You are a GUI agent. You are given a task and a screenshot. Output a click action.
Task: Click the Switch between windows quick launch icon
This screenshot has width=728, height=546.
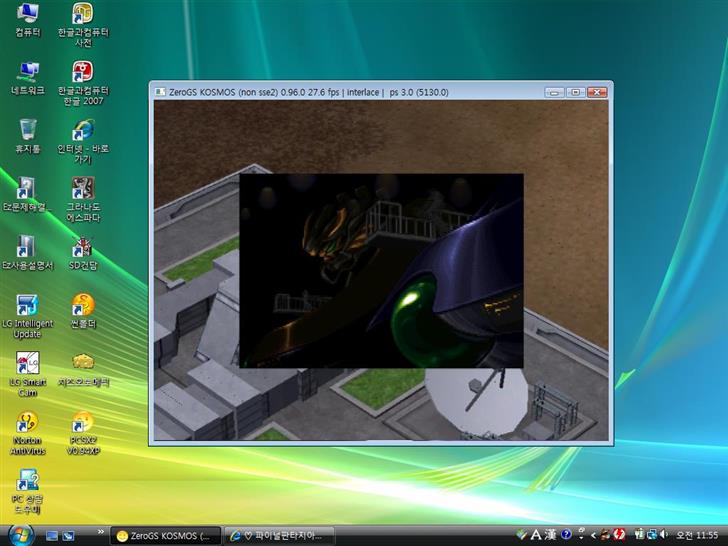point(68,536)
